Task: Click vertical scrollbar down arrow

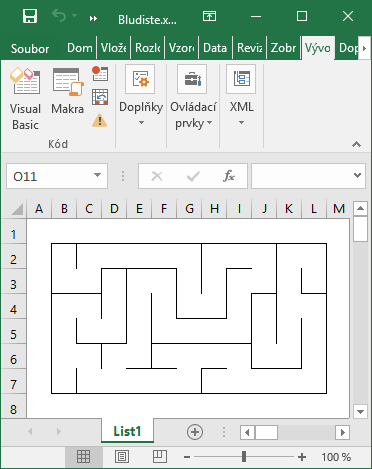Action: [360, 411]
